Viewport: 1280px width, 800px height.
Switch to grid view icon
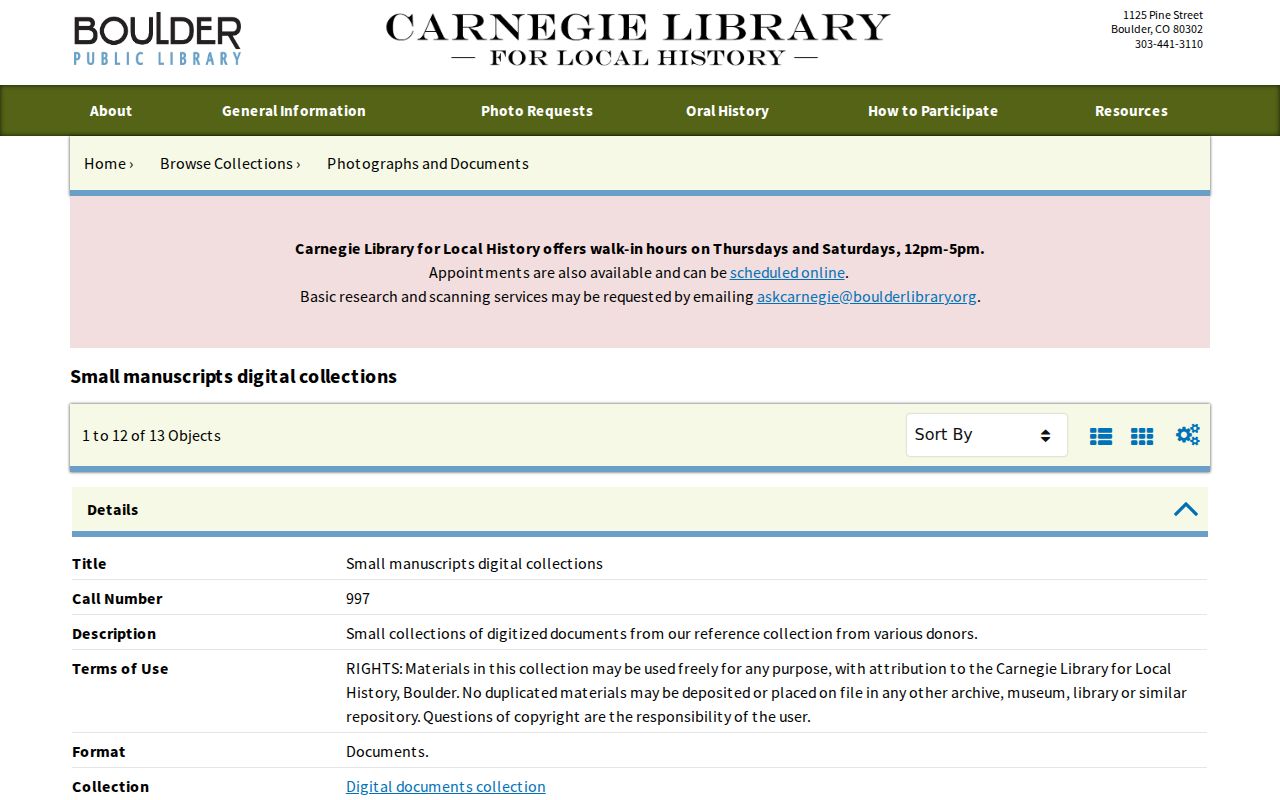[x=1142, y=436]
